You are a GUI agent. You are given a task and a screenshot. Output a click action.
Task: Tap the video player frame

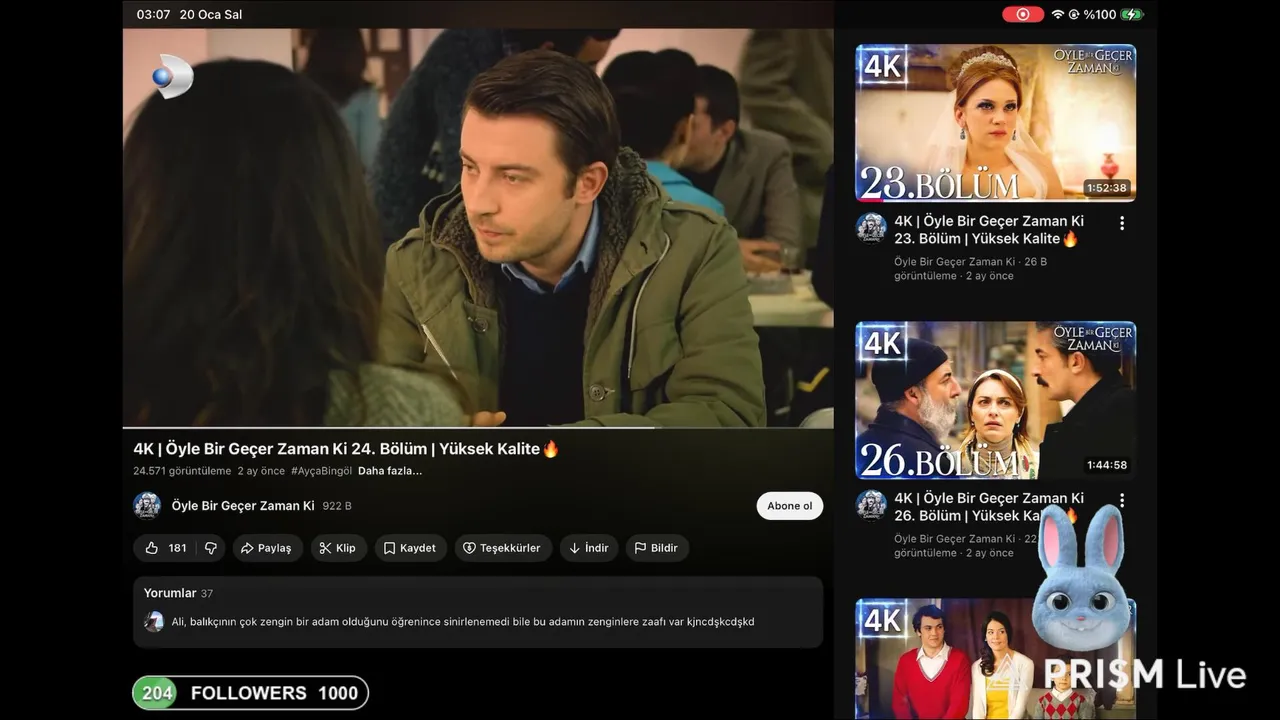coord(478,228)
